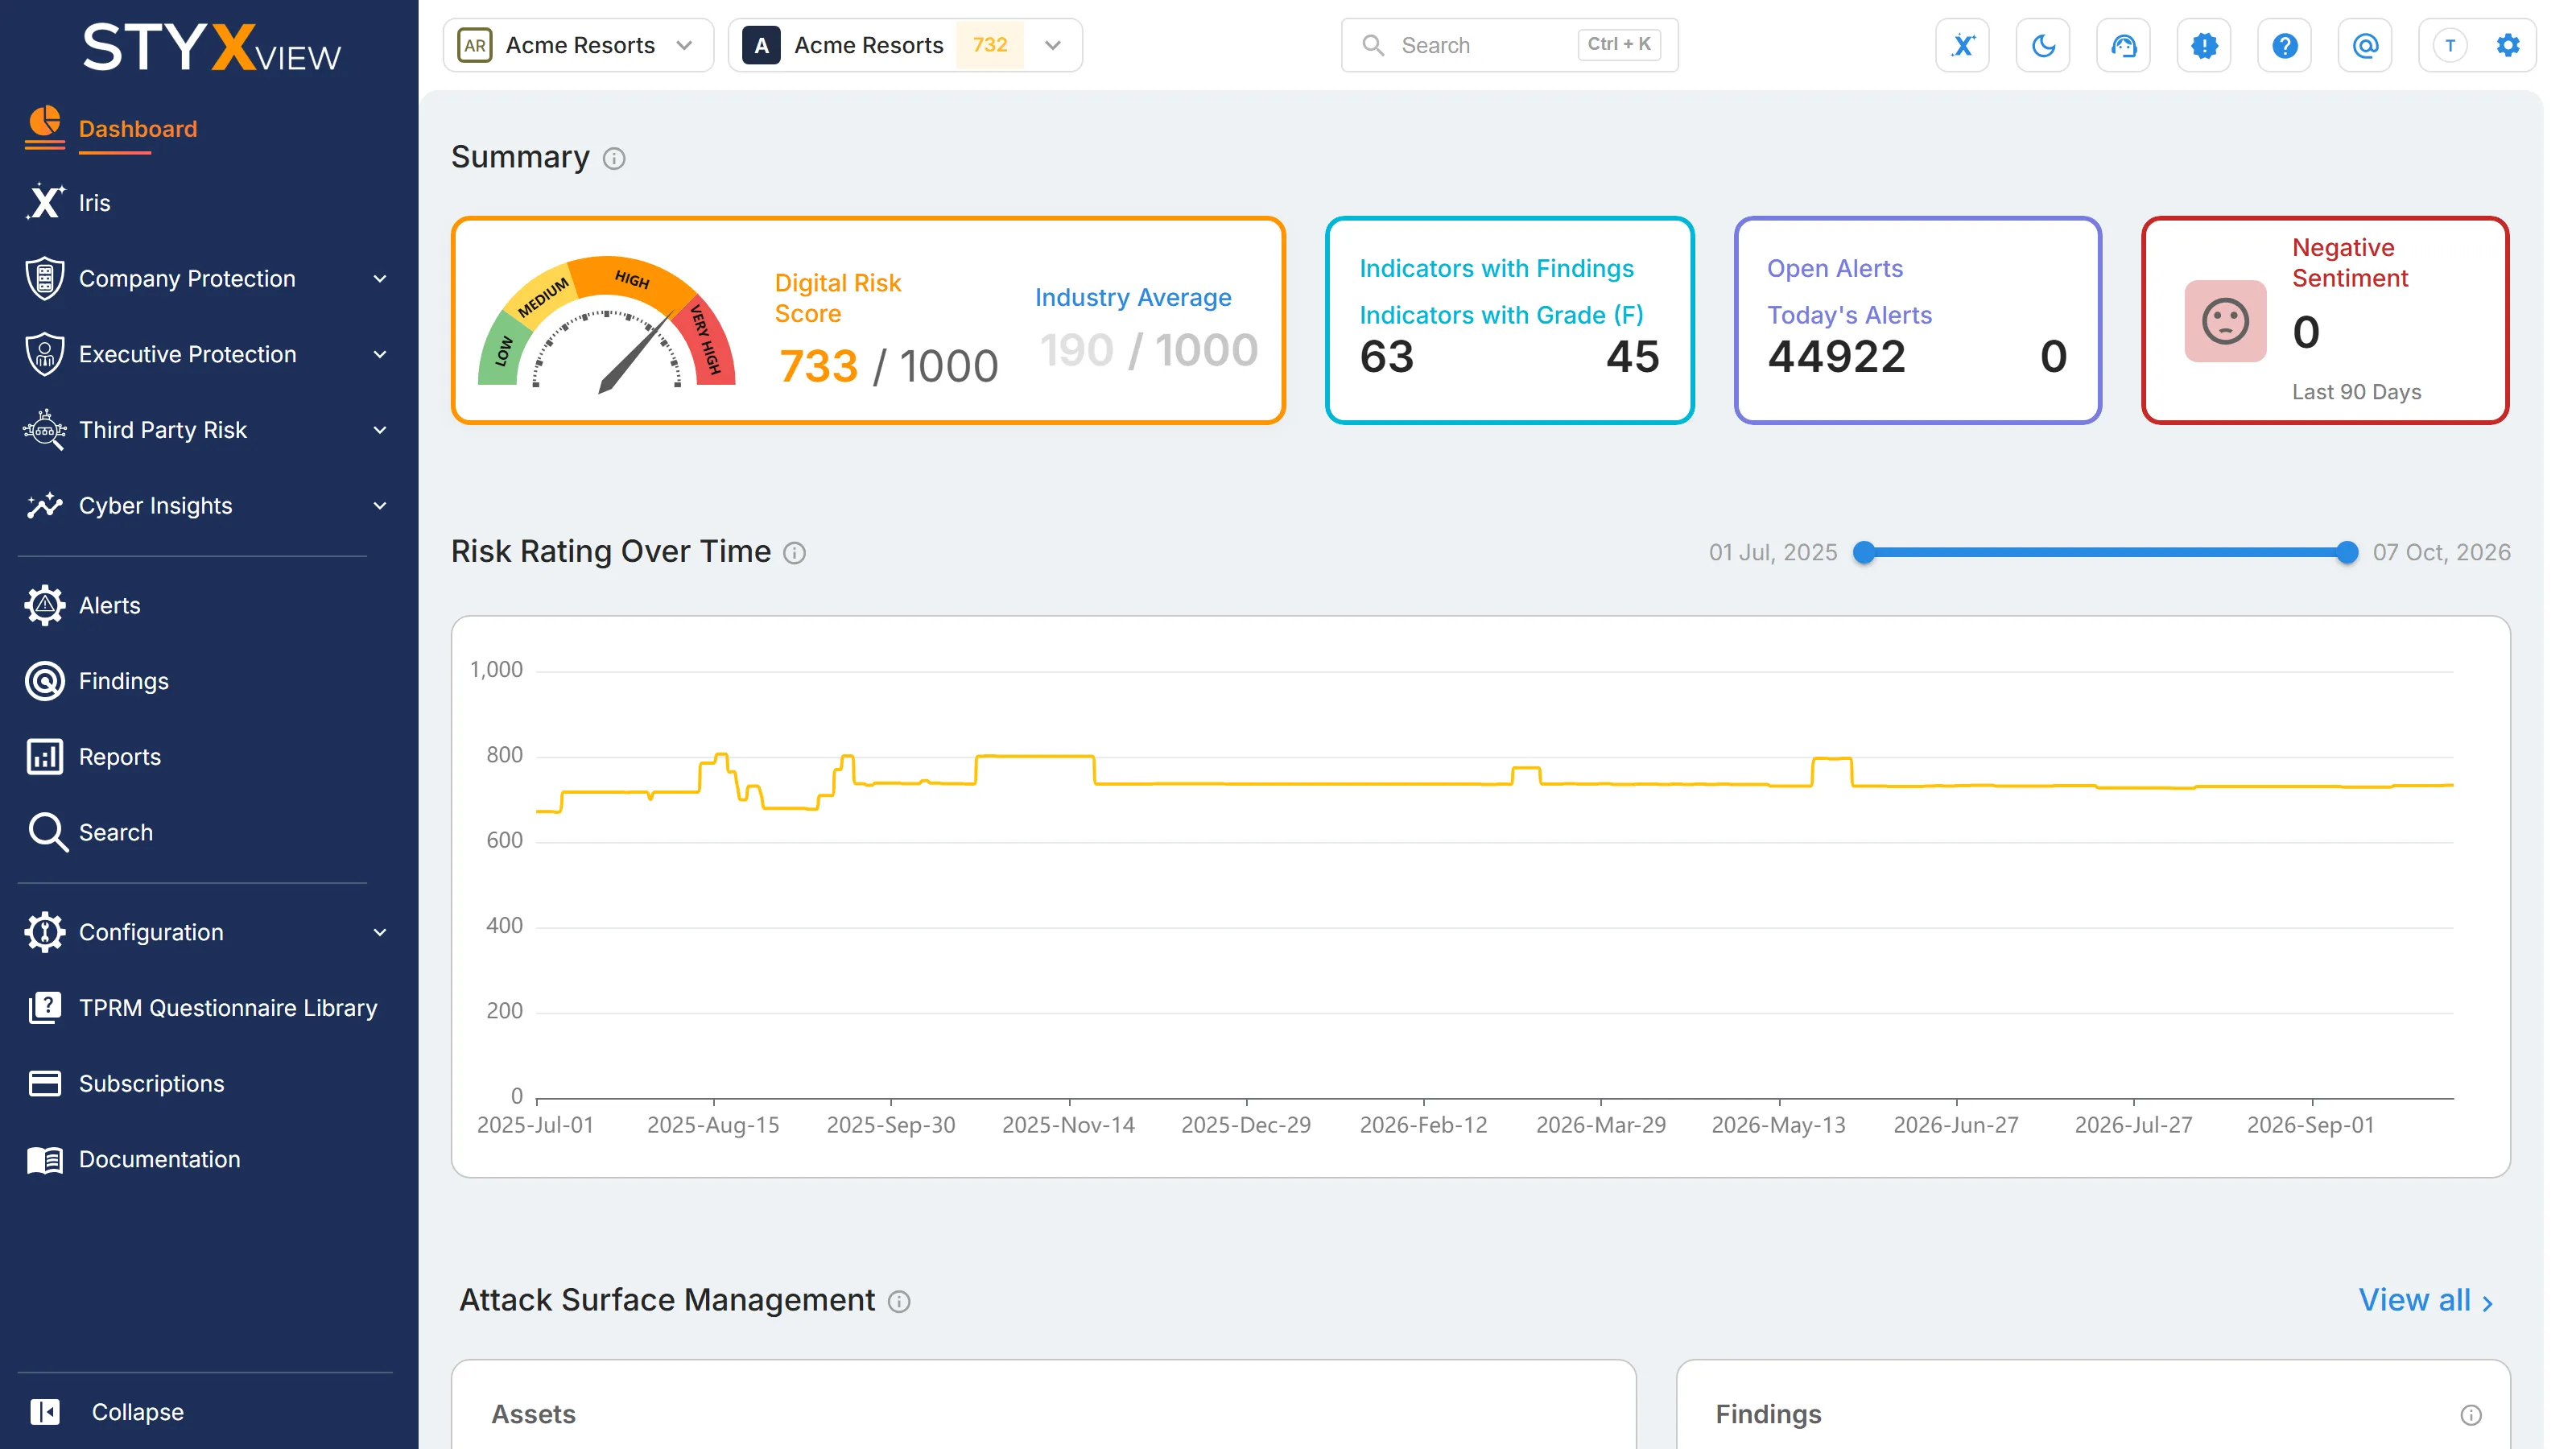
Task: Show info for Risk Rating Over Time
Action: coord(794,553)
